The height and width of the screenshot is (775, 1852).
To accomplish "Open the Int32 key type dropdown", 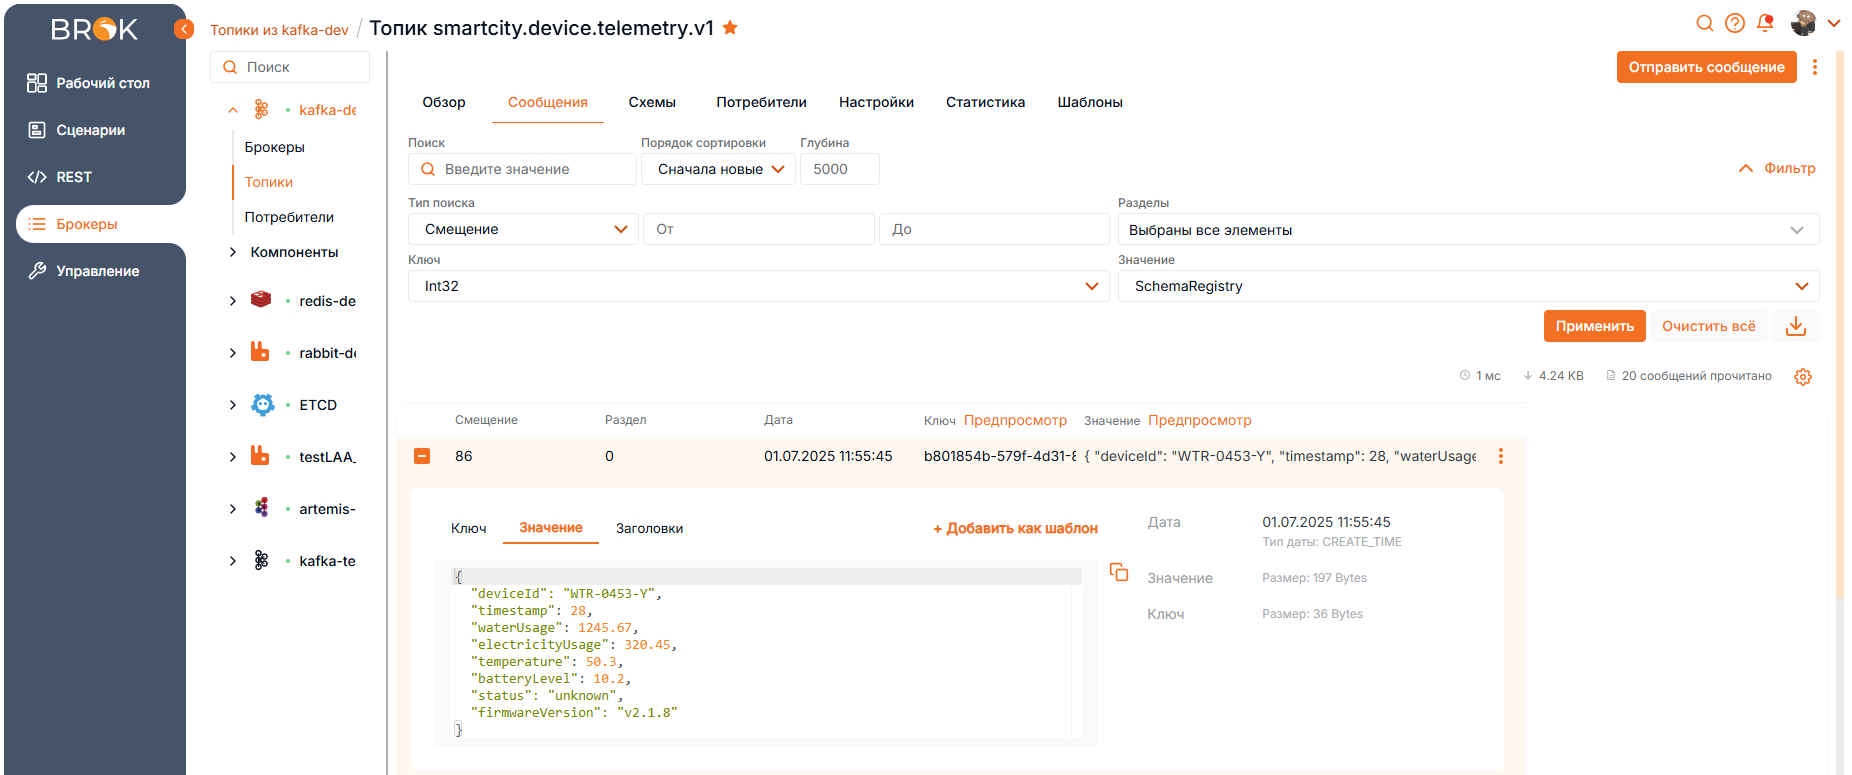I will (x=758, y=286).
